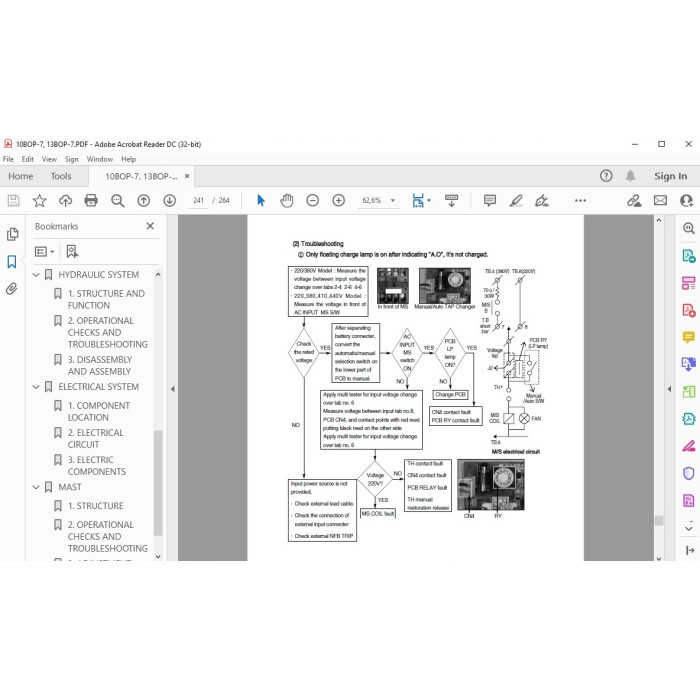Open account profile icon at toolbar end
Viewport: 700px width, 700px height.
point(687,200)
